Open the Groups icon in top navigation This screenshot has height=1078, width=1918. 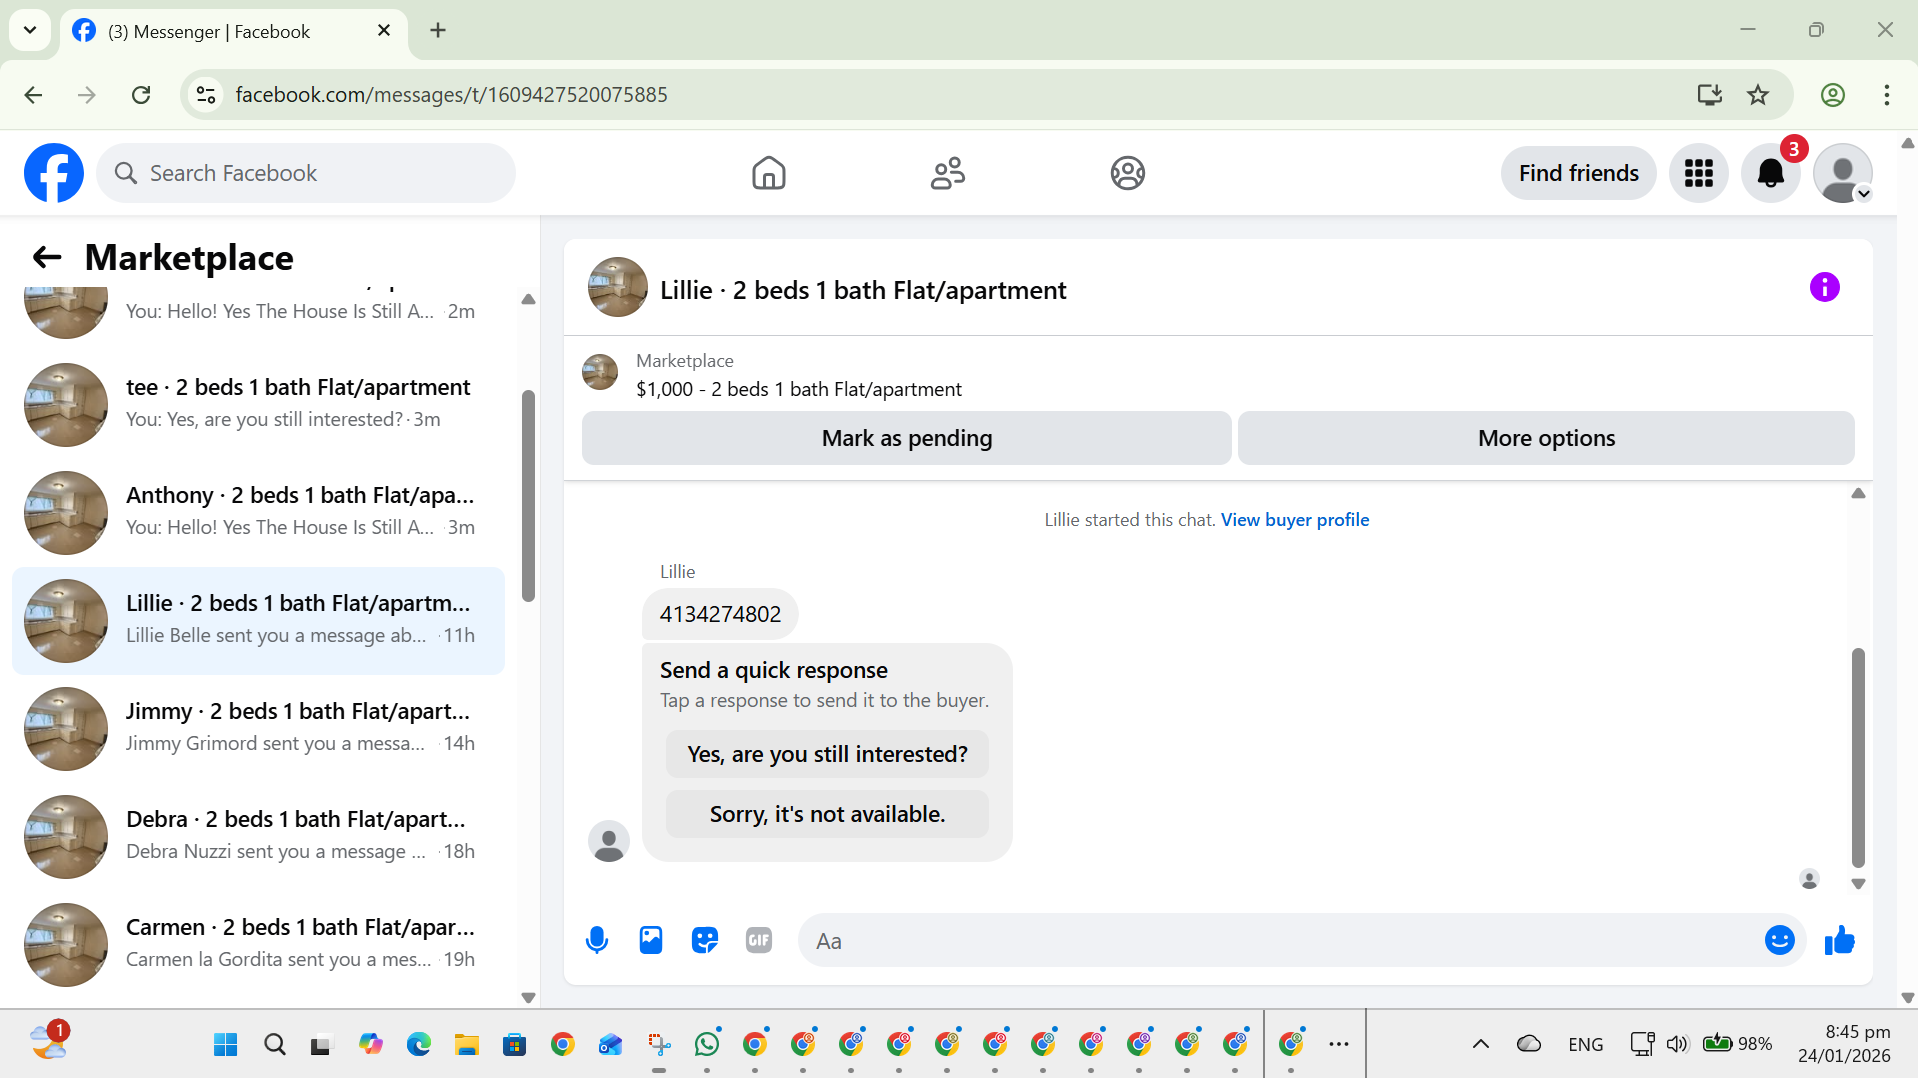point(1127,173)
